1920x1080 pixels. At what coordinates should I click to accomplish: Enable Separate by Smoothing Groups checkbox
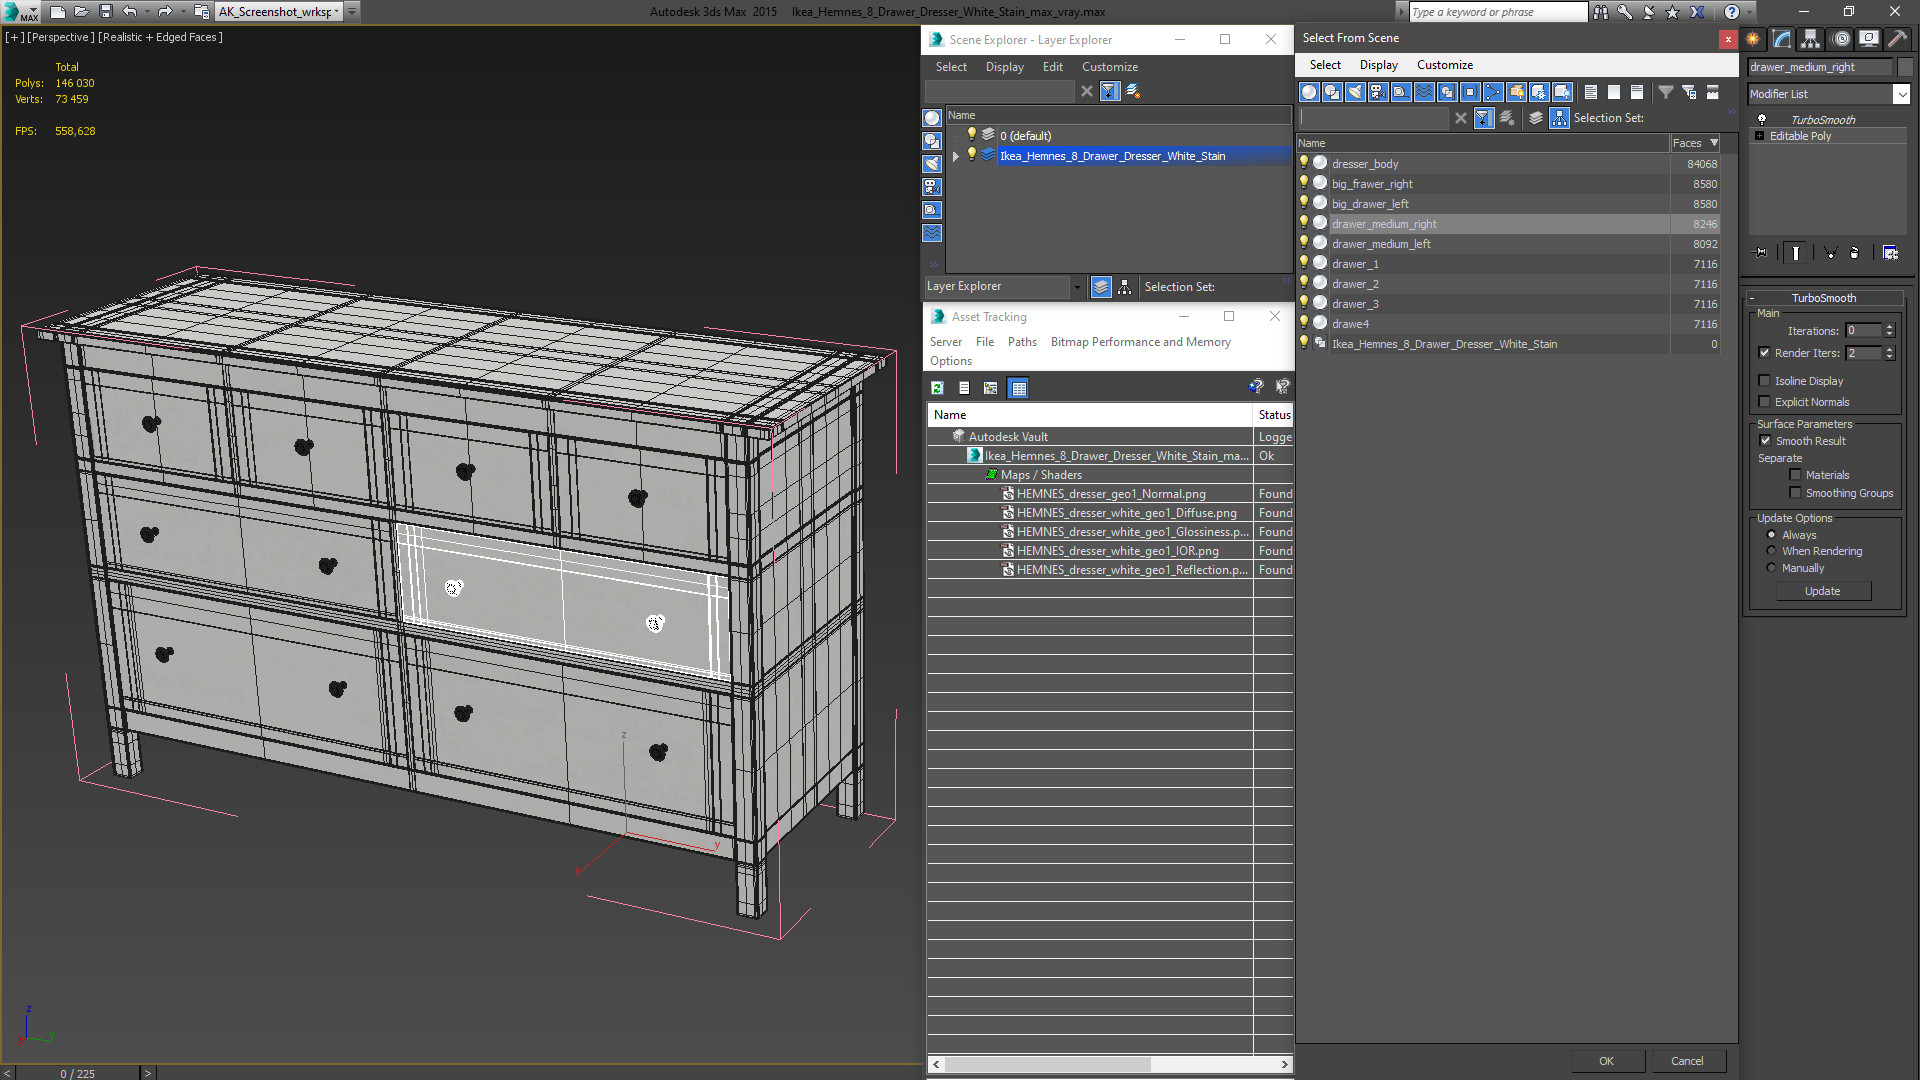[x=1795, y=492]
